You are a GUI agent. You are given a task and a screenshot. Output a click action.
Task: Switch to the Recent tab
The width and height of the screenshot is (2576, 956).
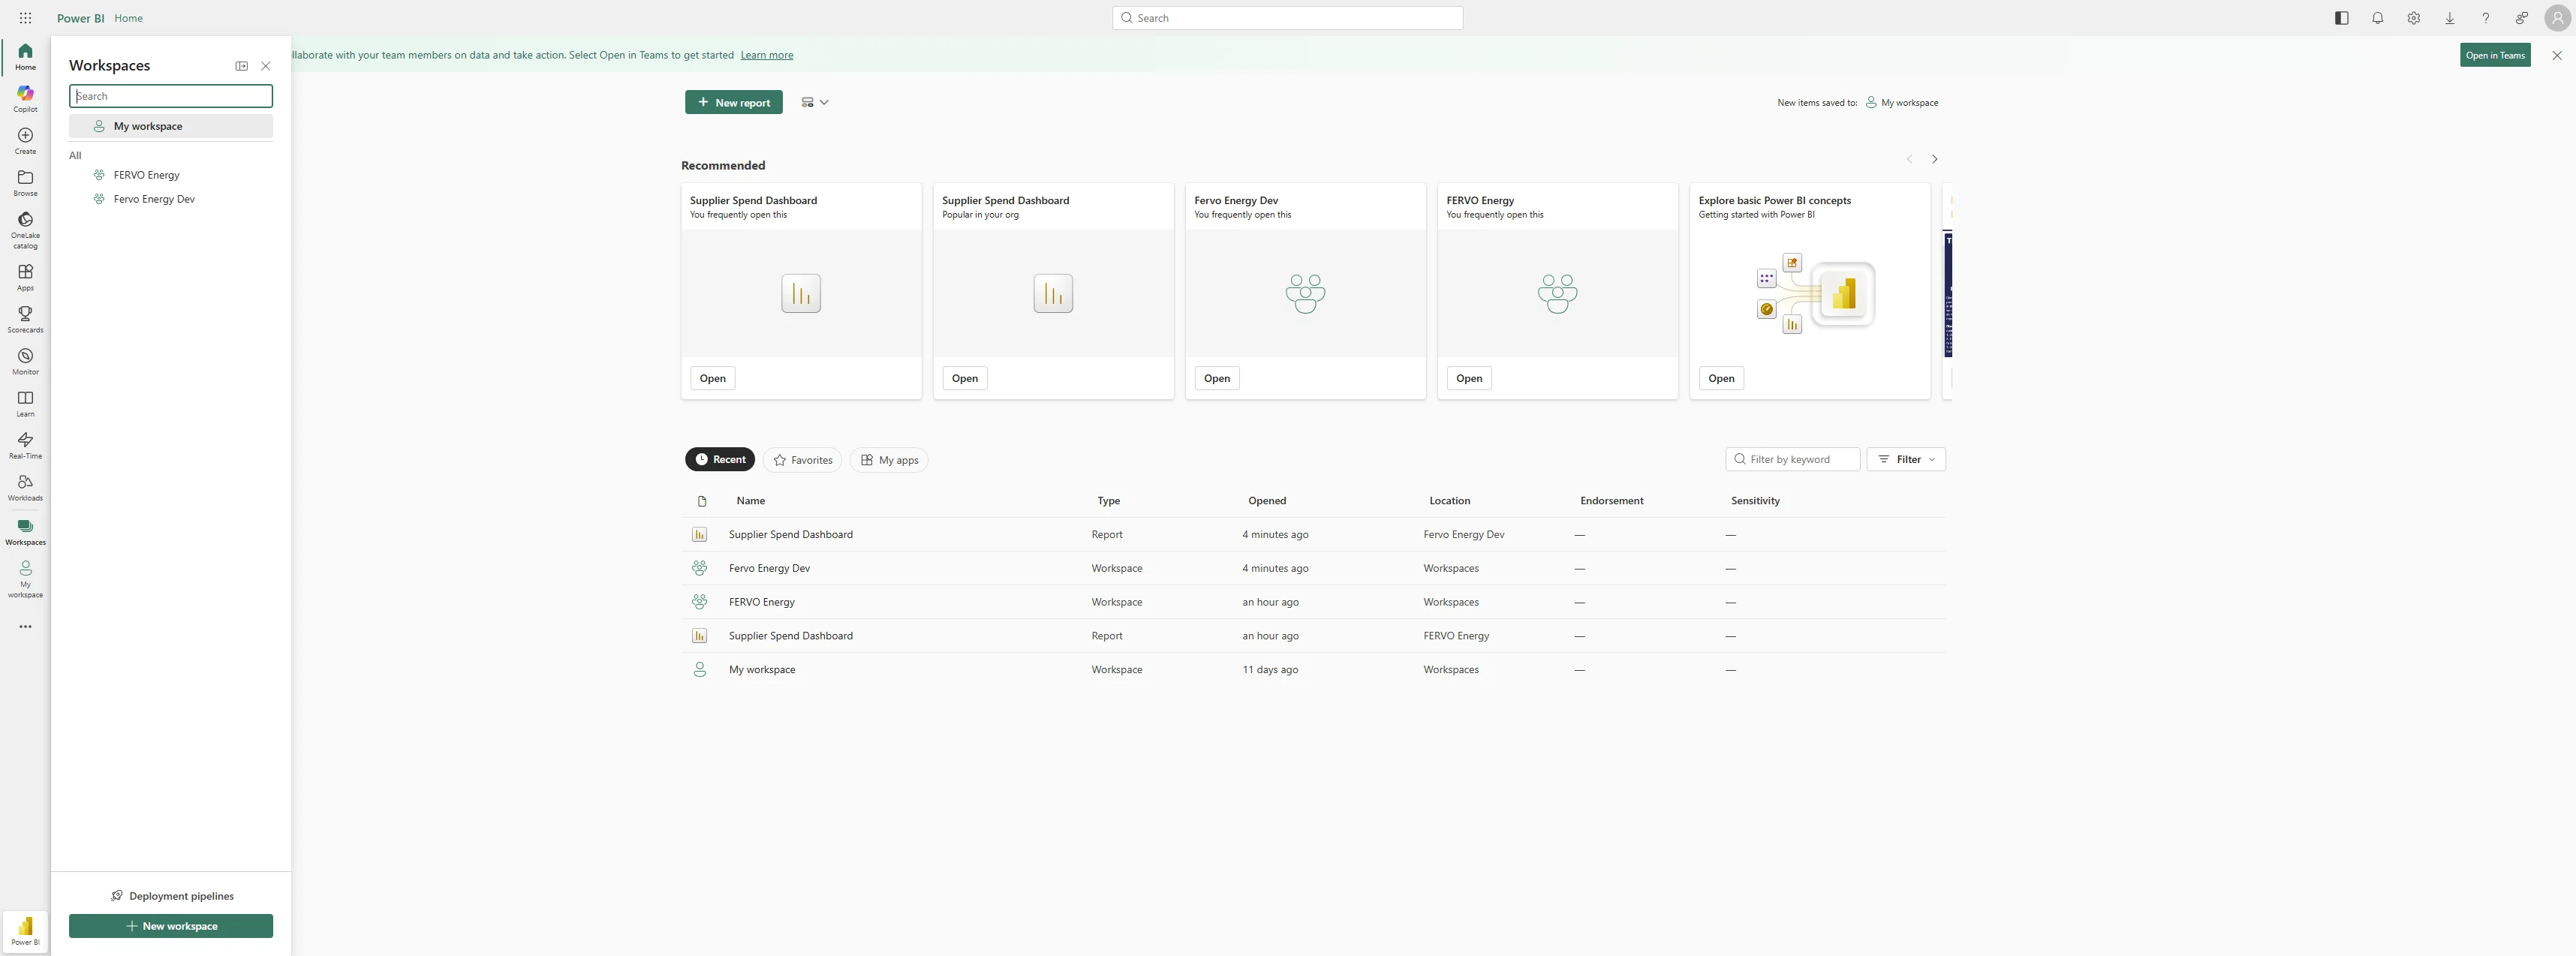pos(720,459)
